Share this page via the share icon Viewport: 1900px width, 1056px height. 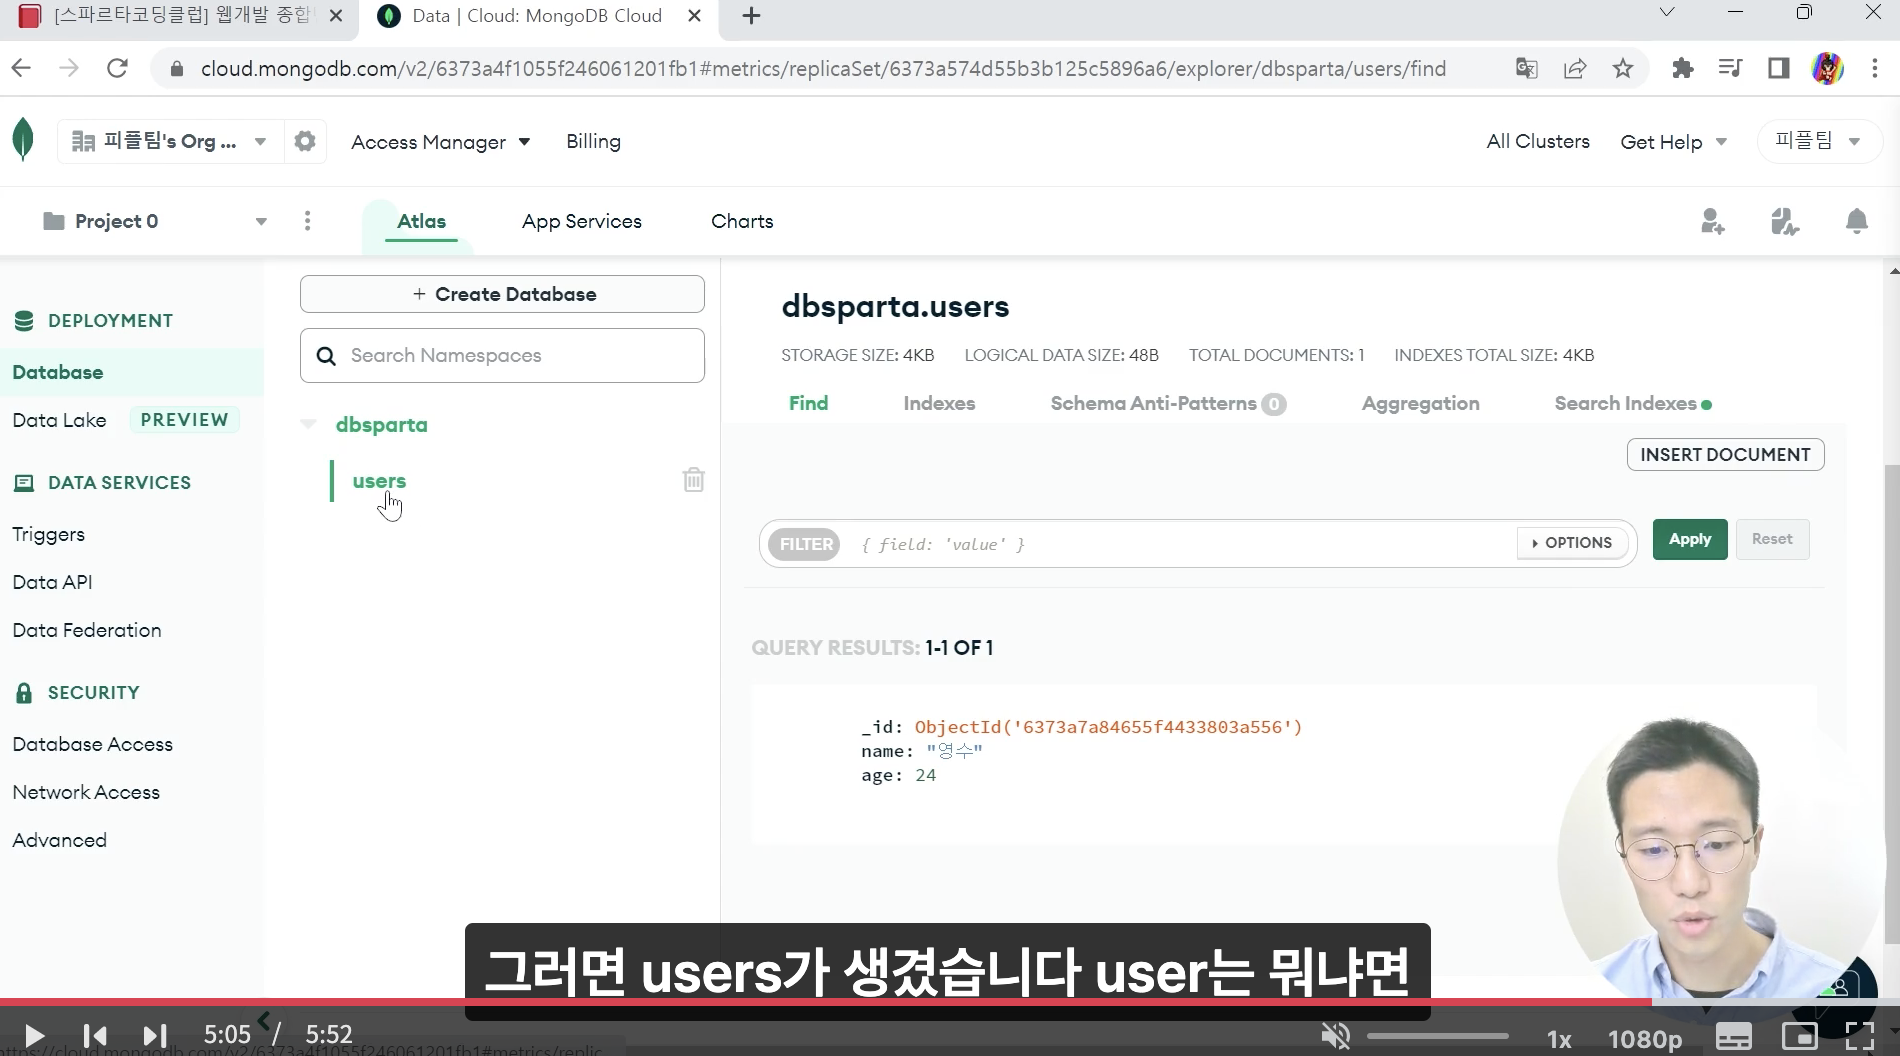click(x=1574, y=68)
